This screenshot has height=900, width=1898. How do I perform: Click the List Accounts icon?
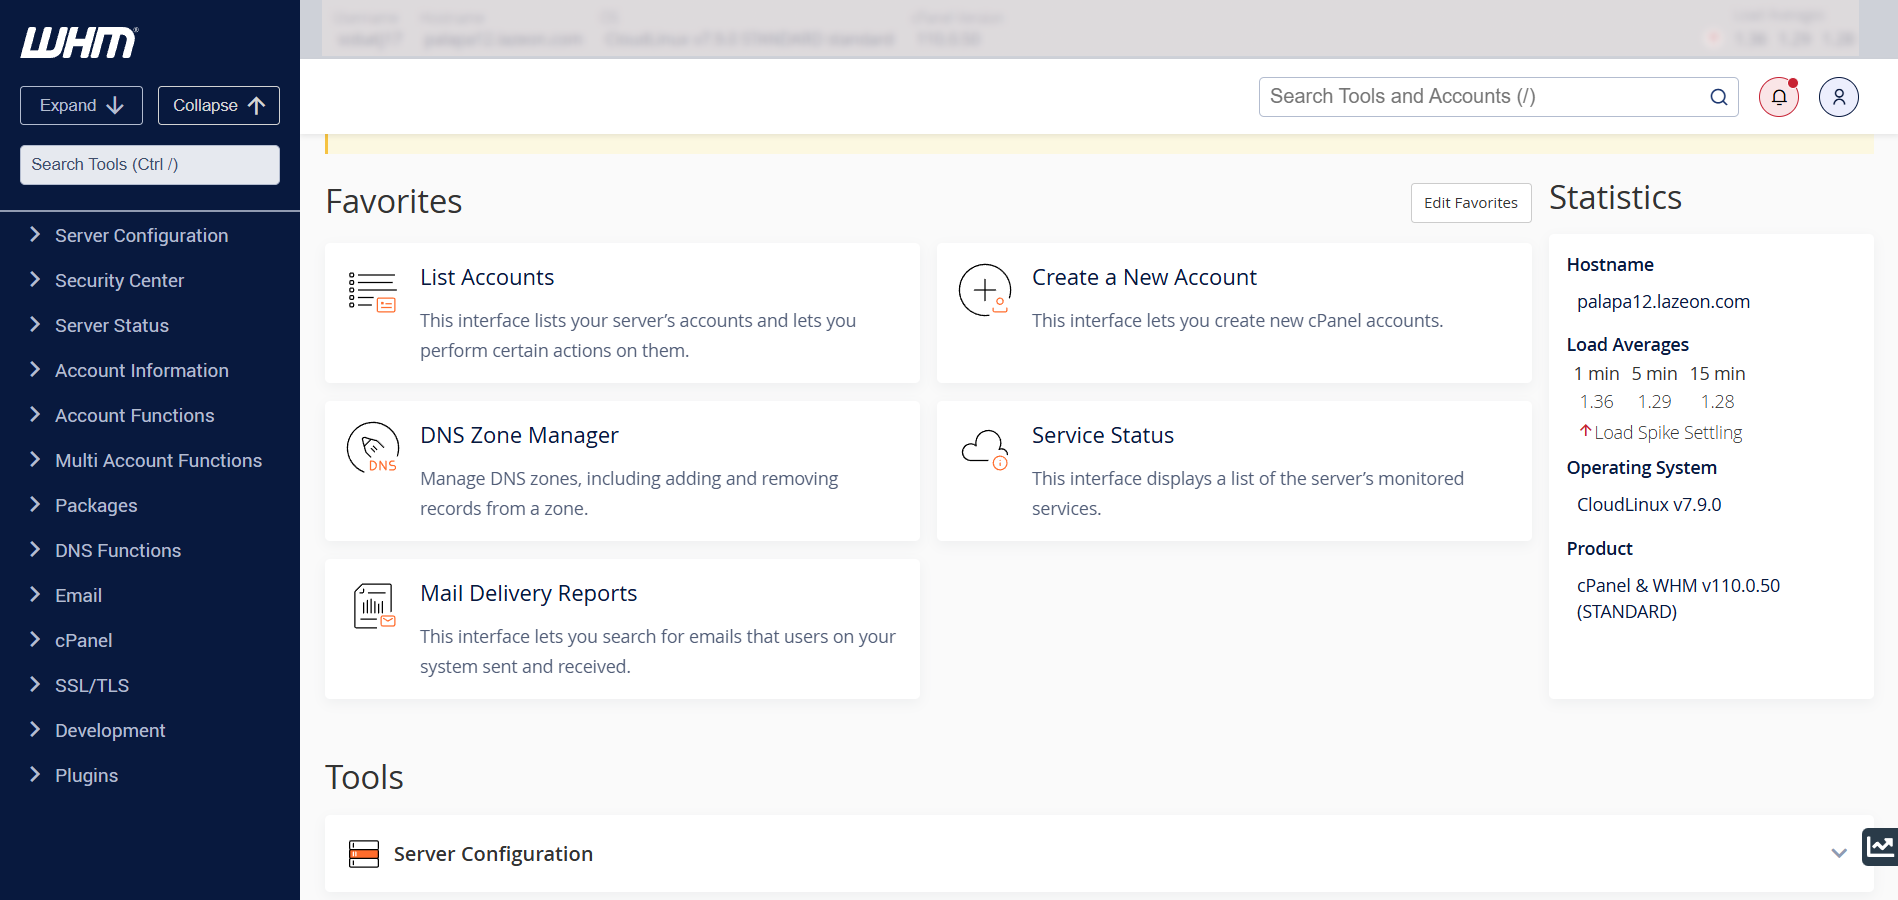[x=372, y=292]
